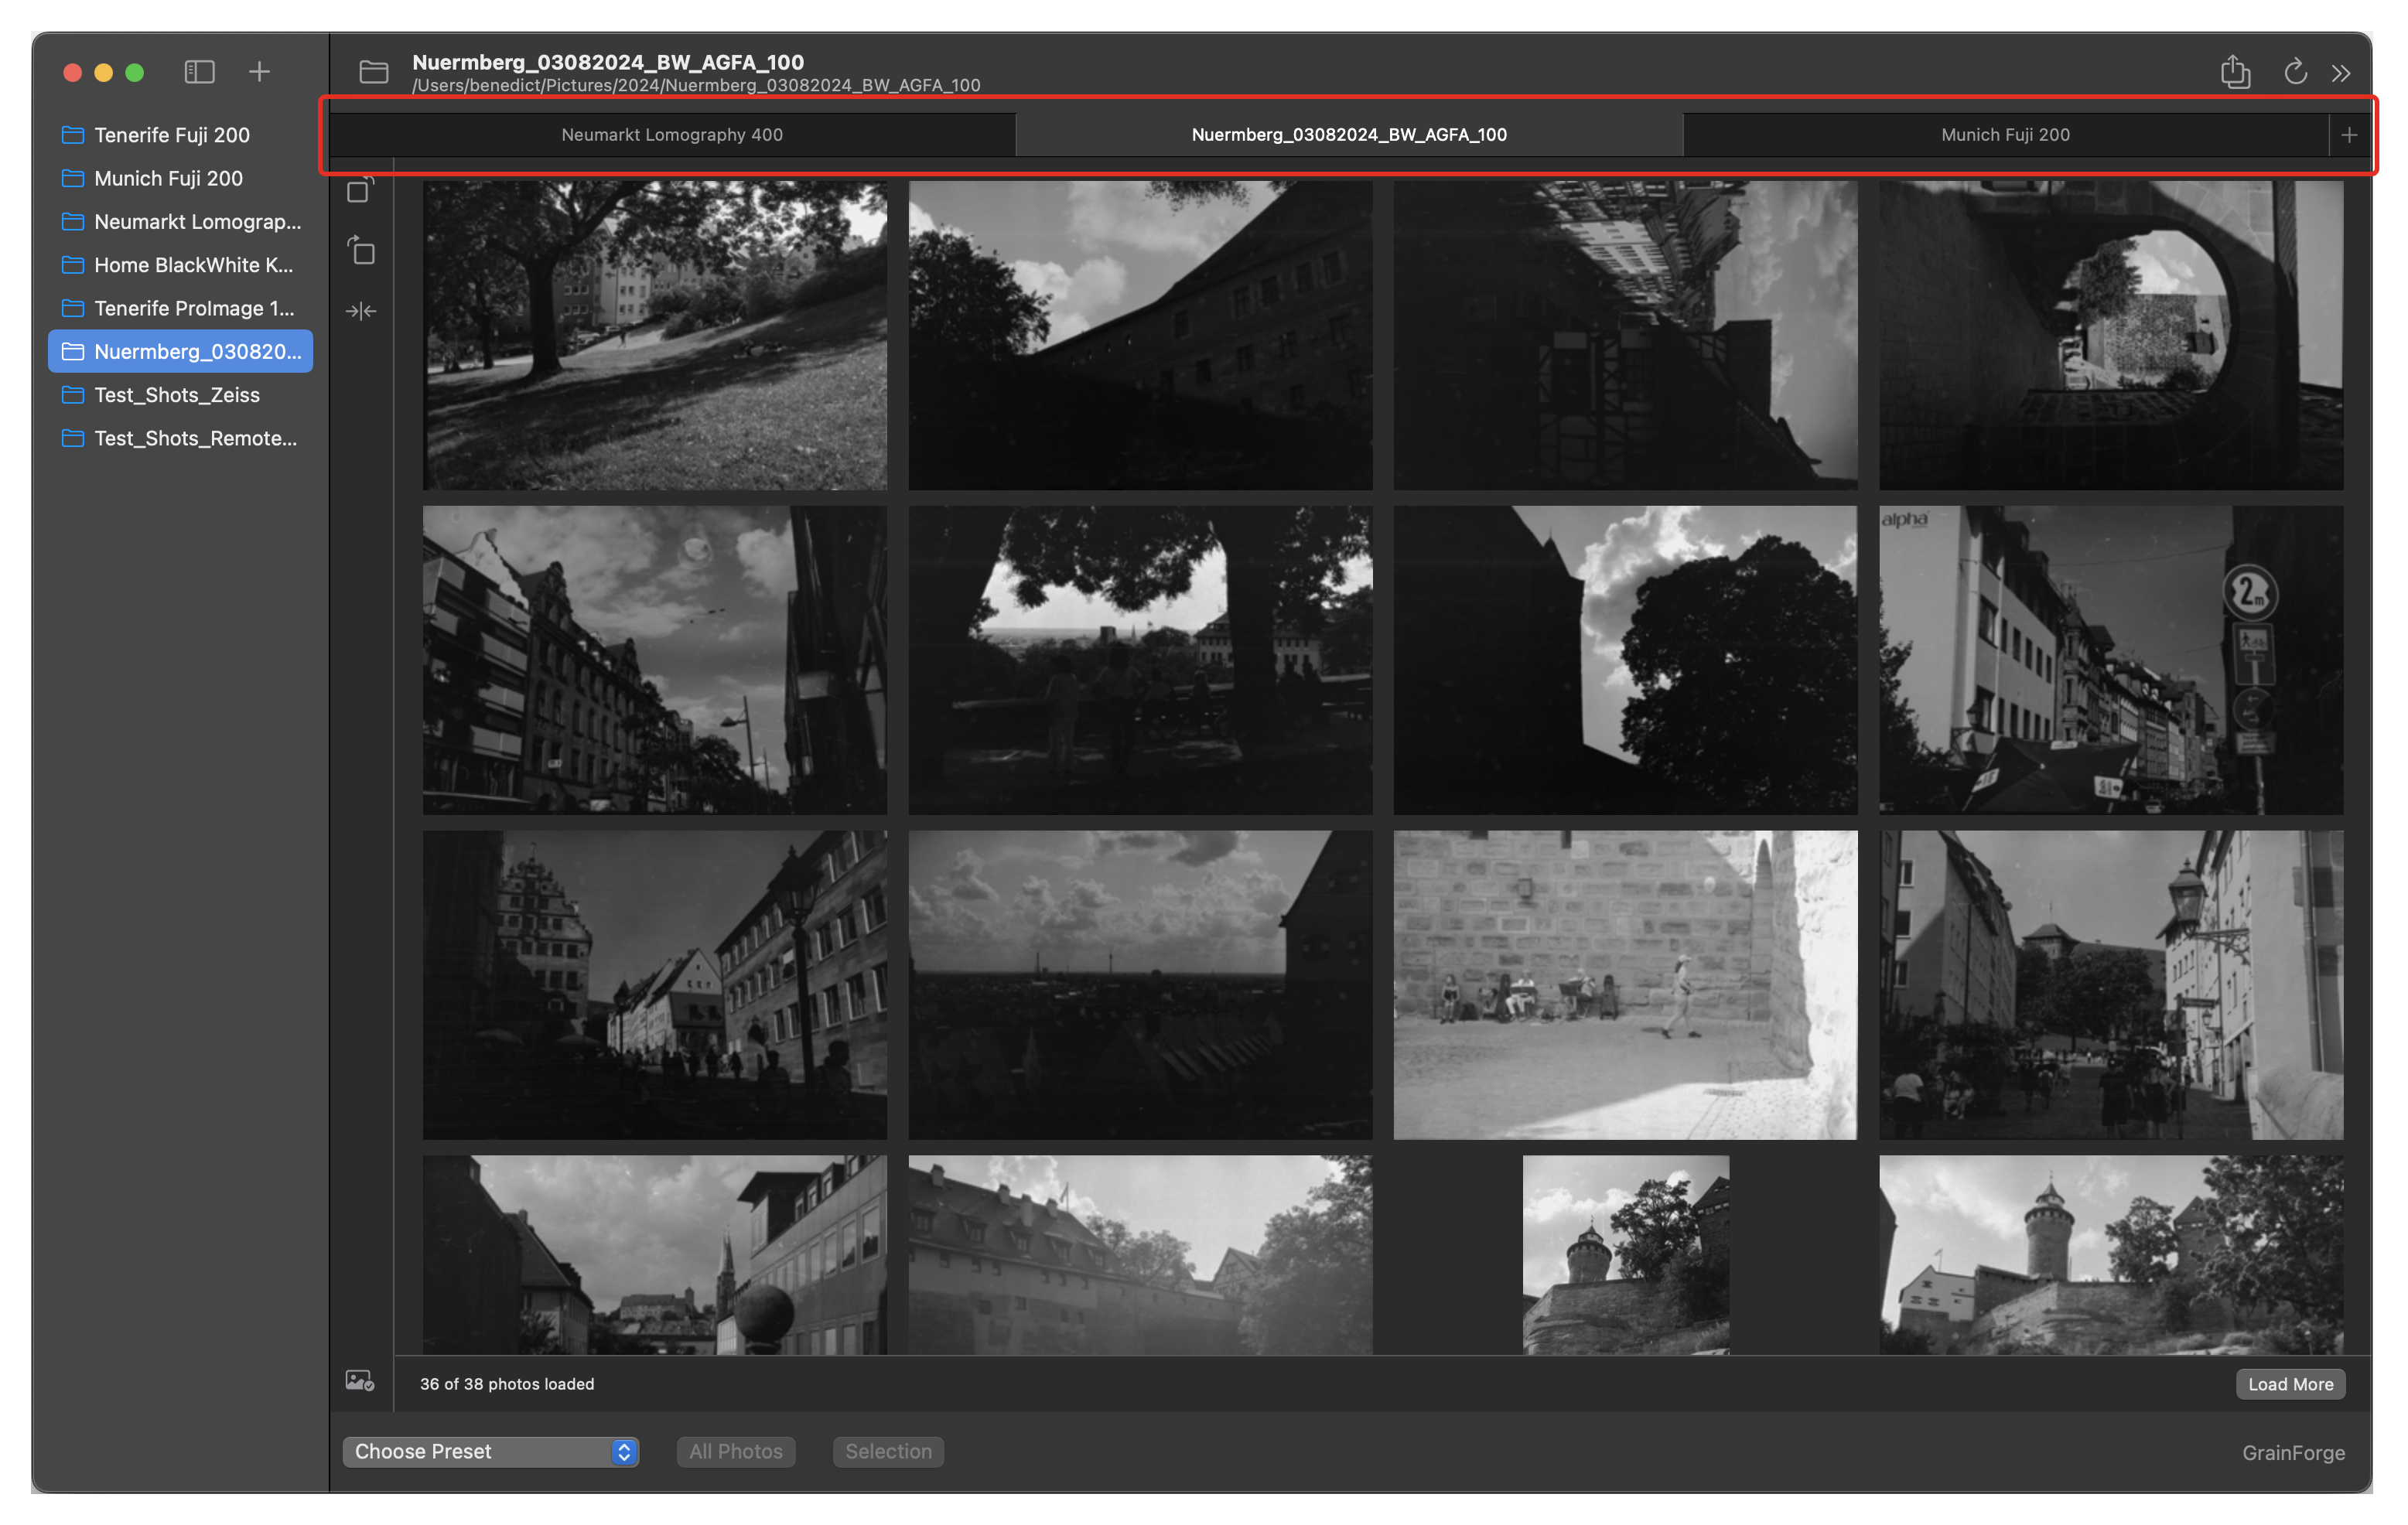The height and width of the screenshot is (1525, 2408).
Task: Expand the toolbar overflow chevrons
Action: coord(2341,73)
